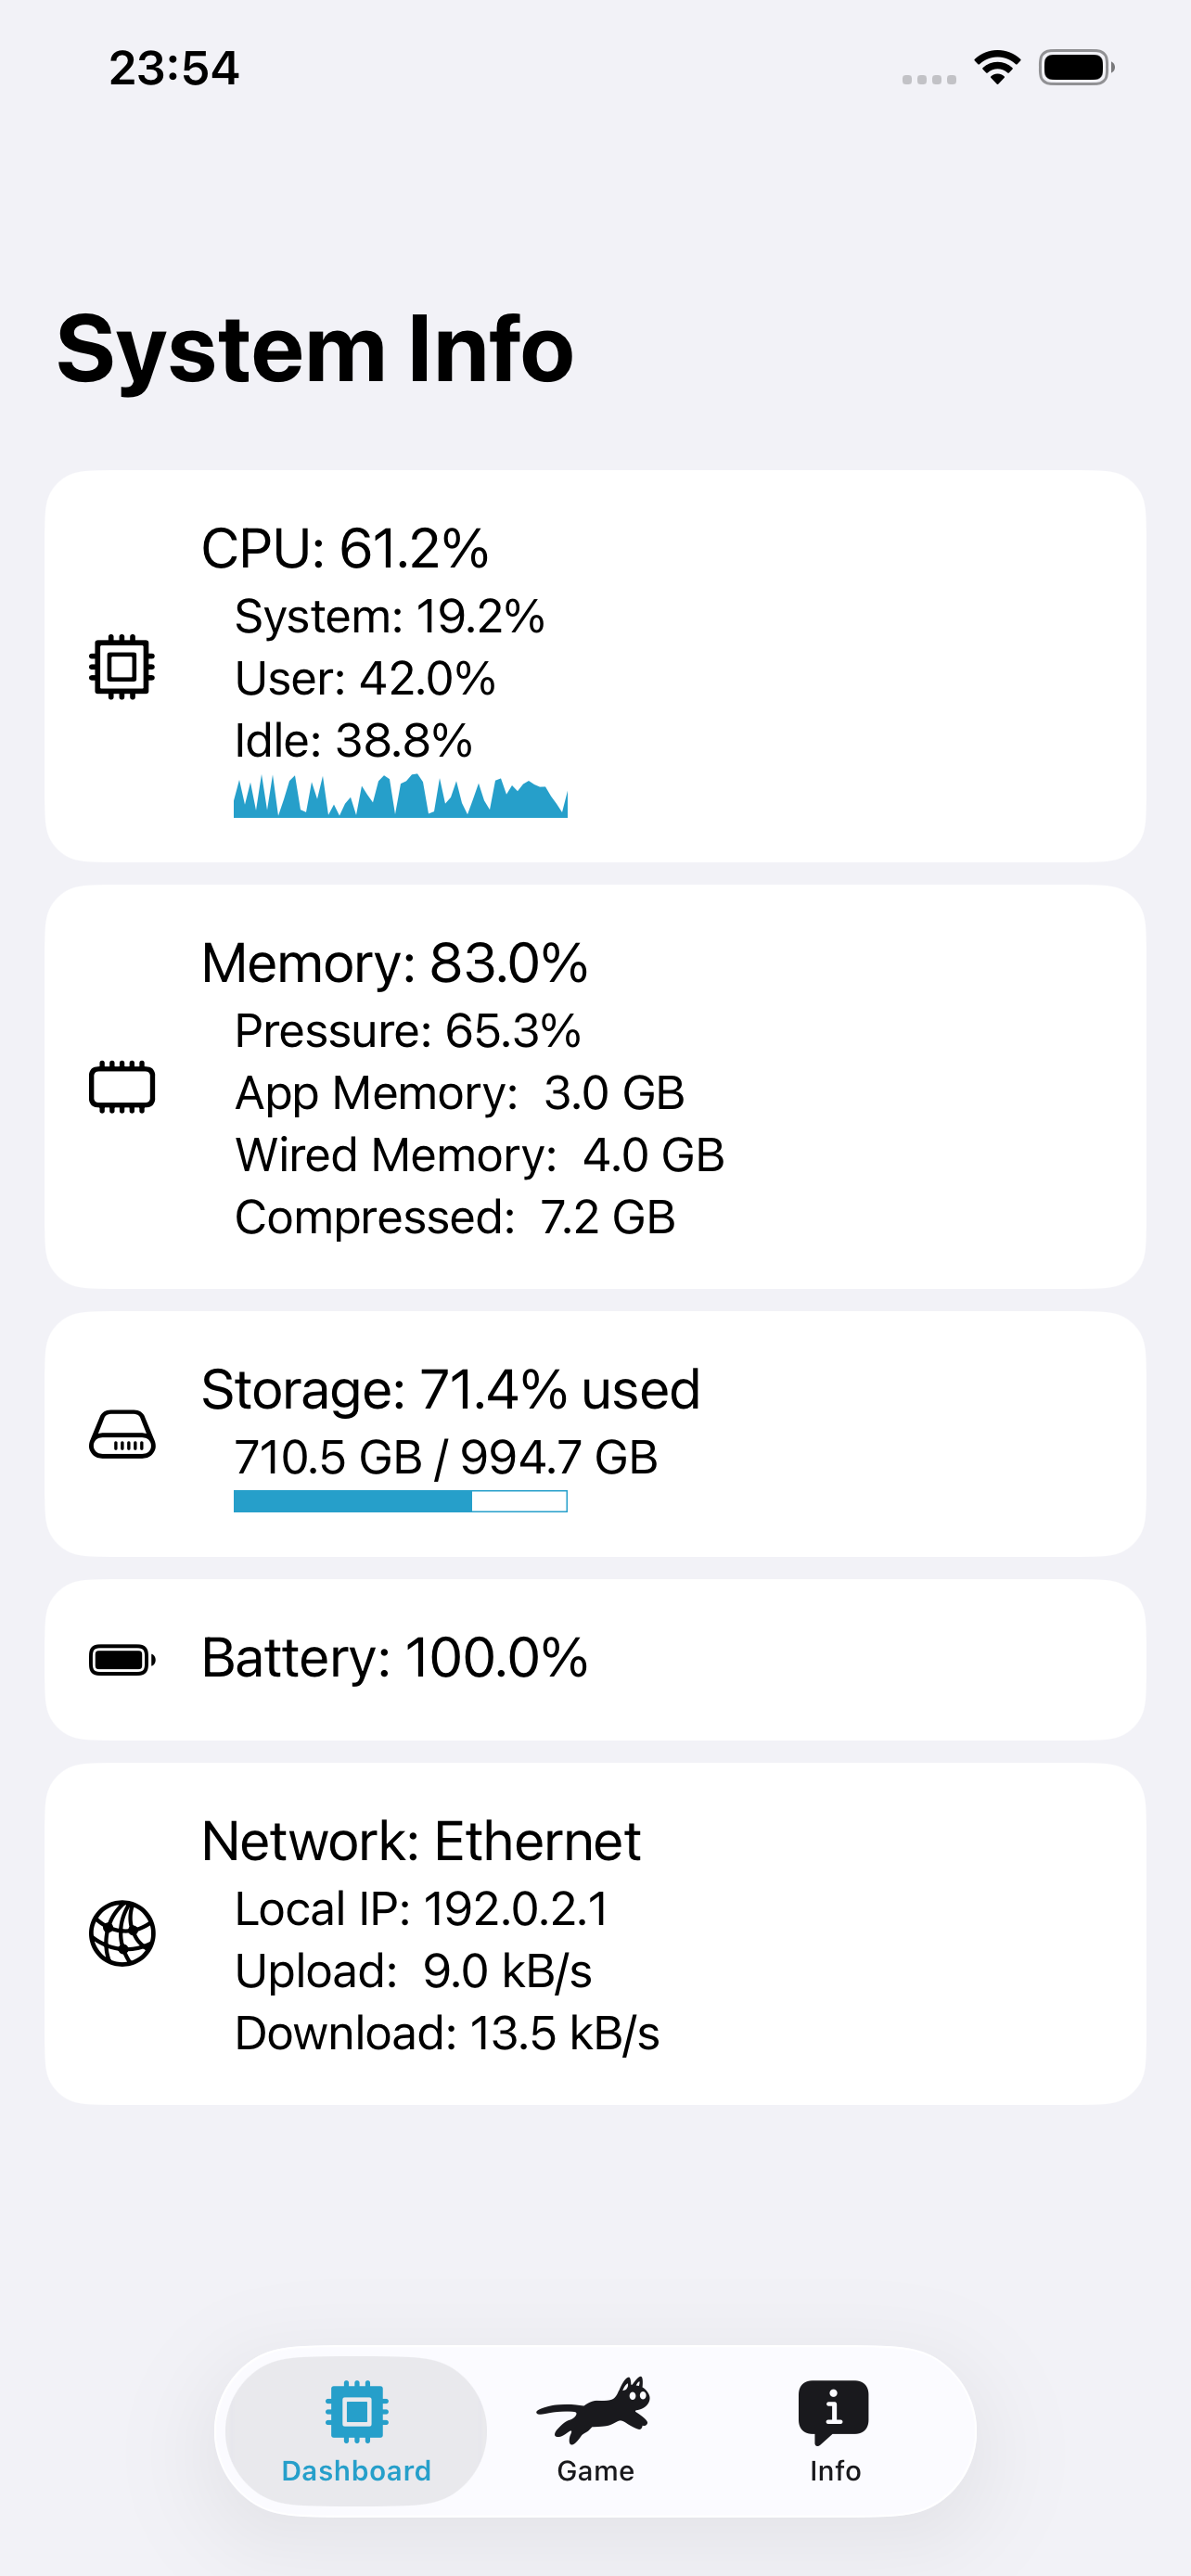The width and height of the screenshot is (1191, 2576).
Task: Open the Game tab label
Action: click(595, 2471)
